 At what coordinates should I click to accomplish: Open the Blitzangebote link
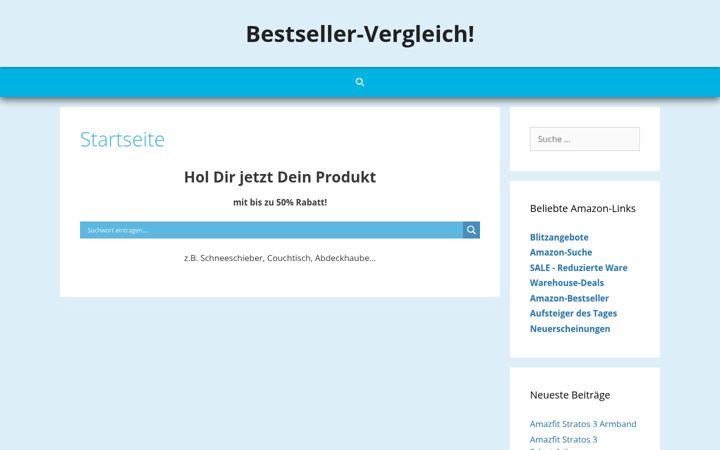[x=559, y=237]
